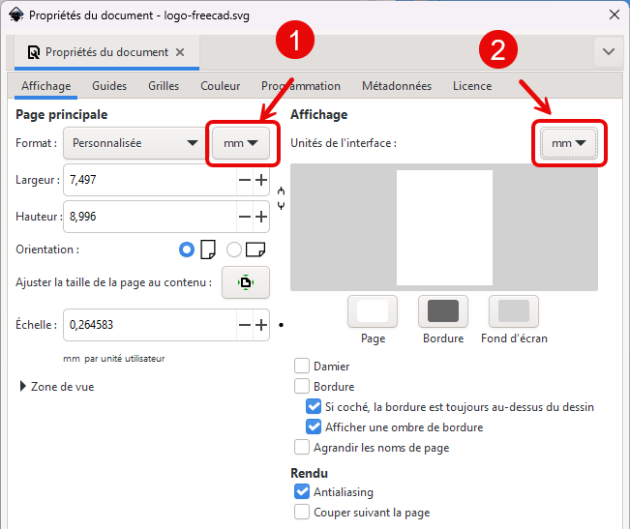
Task: Open the Format Personnalisée dropdown
Action: coord(133,143)
